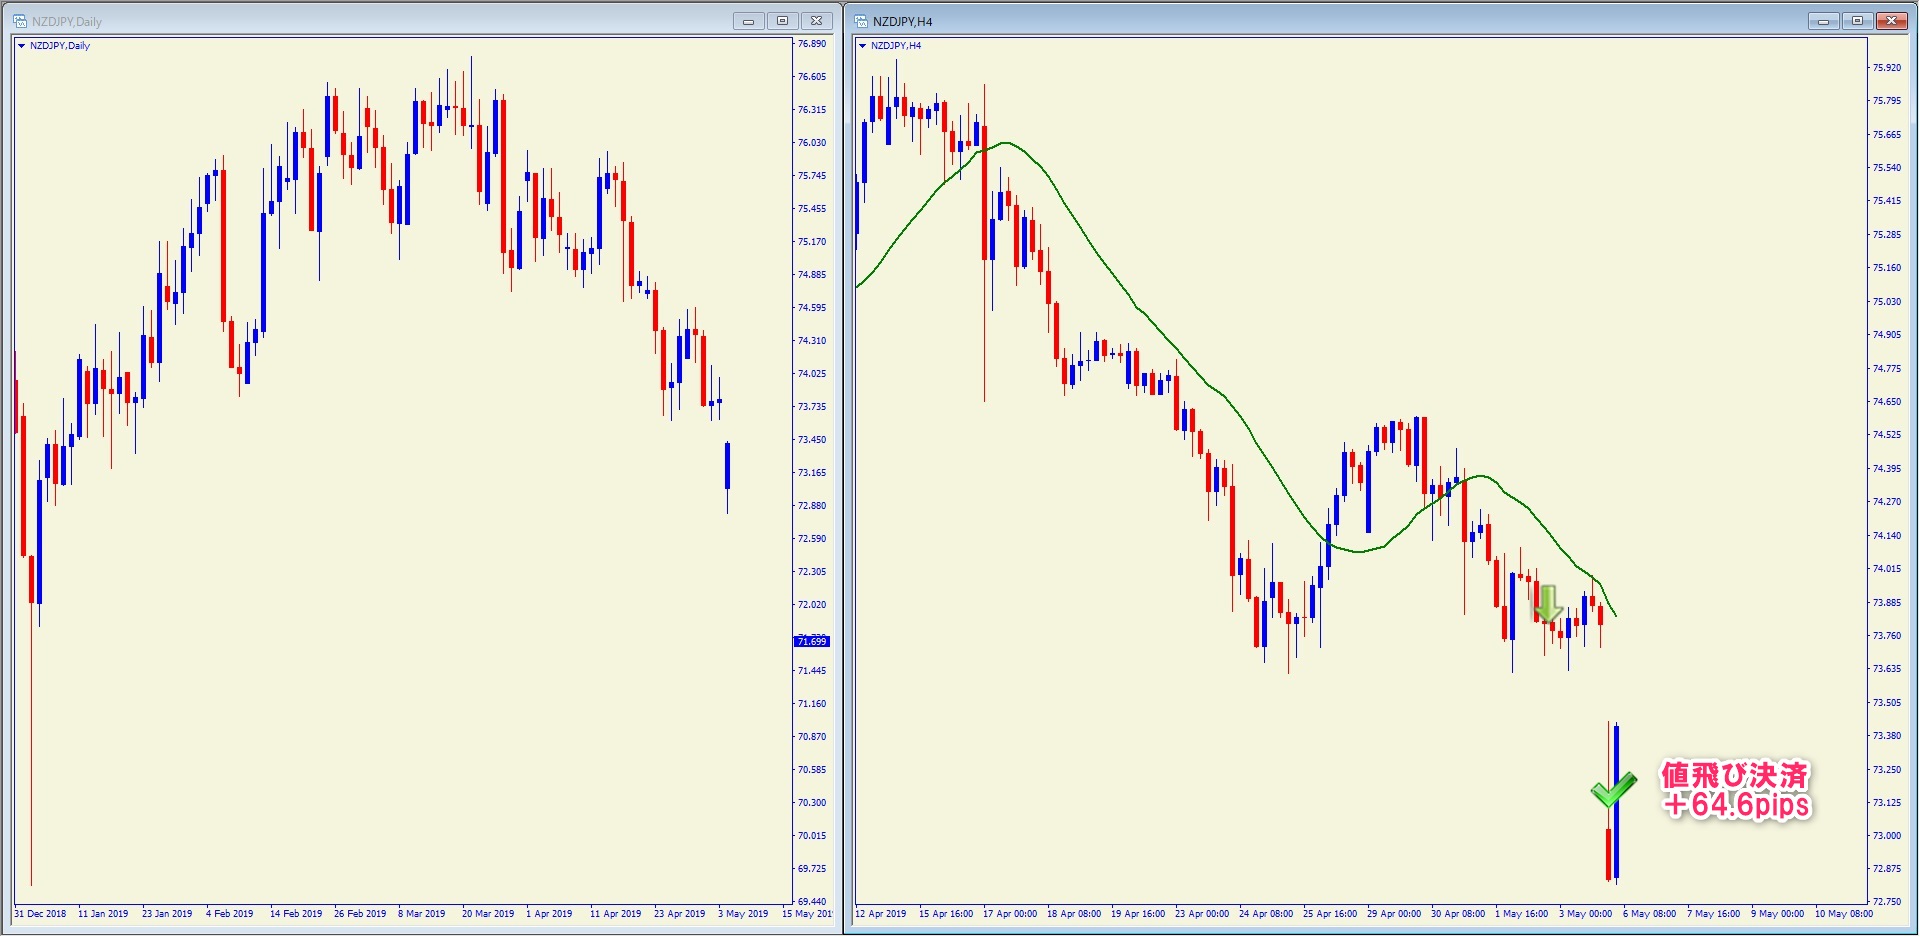Minimize the NZDJPY,Daily chart window
The height and width of the screenshot is (937, 1920).
748,21
